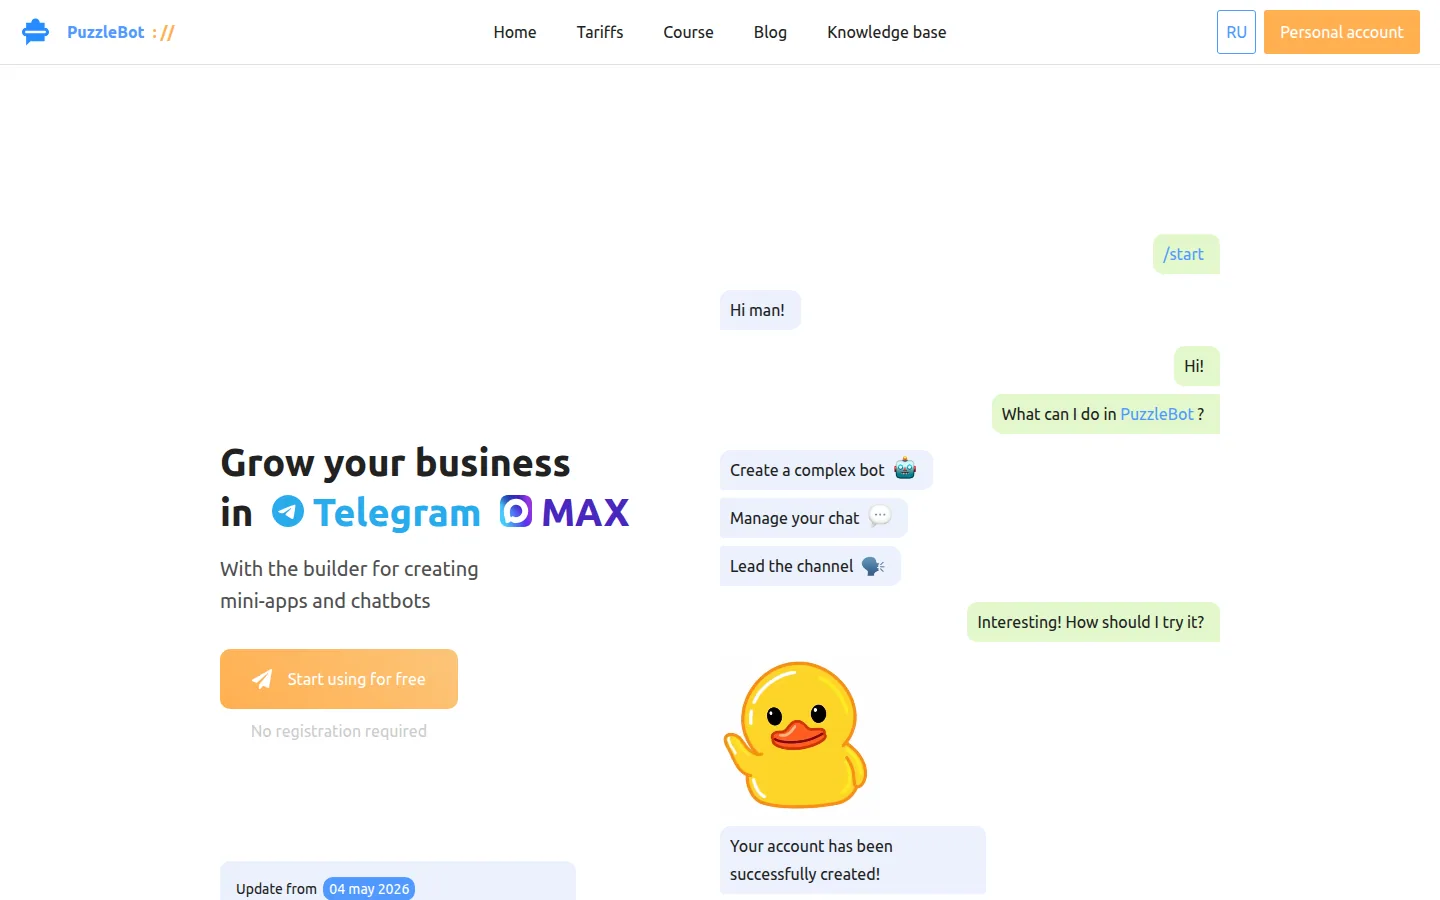Click the builder for creating mini-apps subtitle

[349, 585]
